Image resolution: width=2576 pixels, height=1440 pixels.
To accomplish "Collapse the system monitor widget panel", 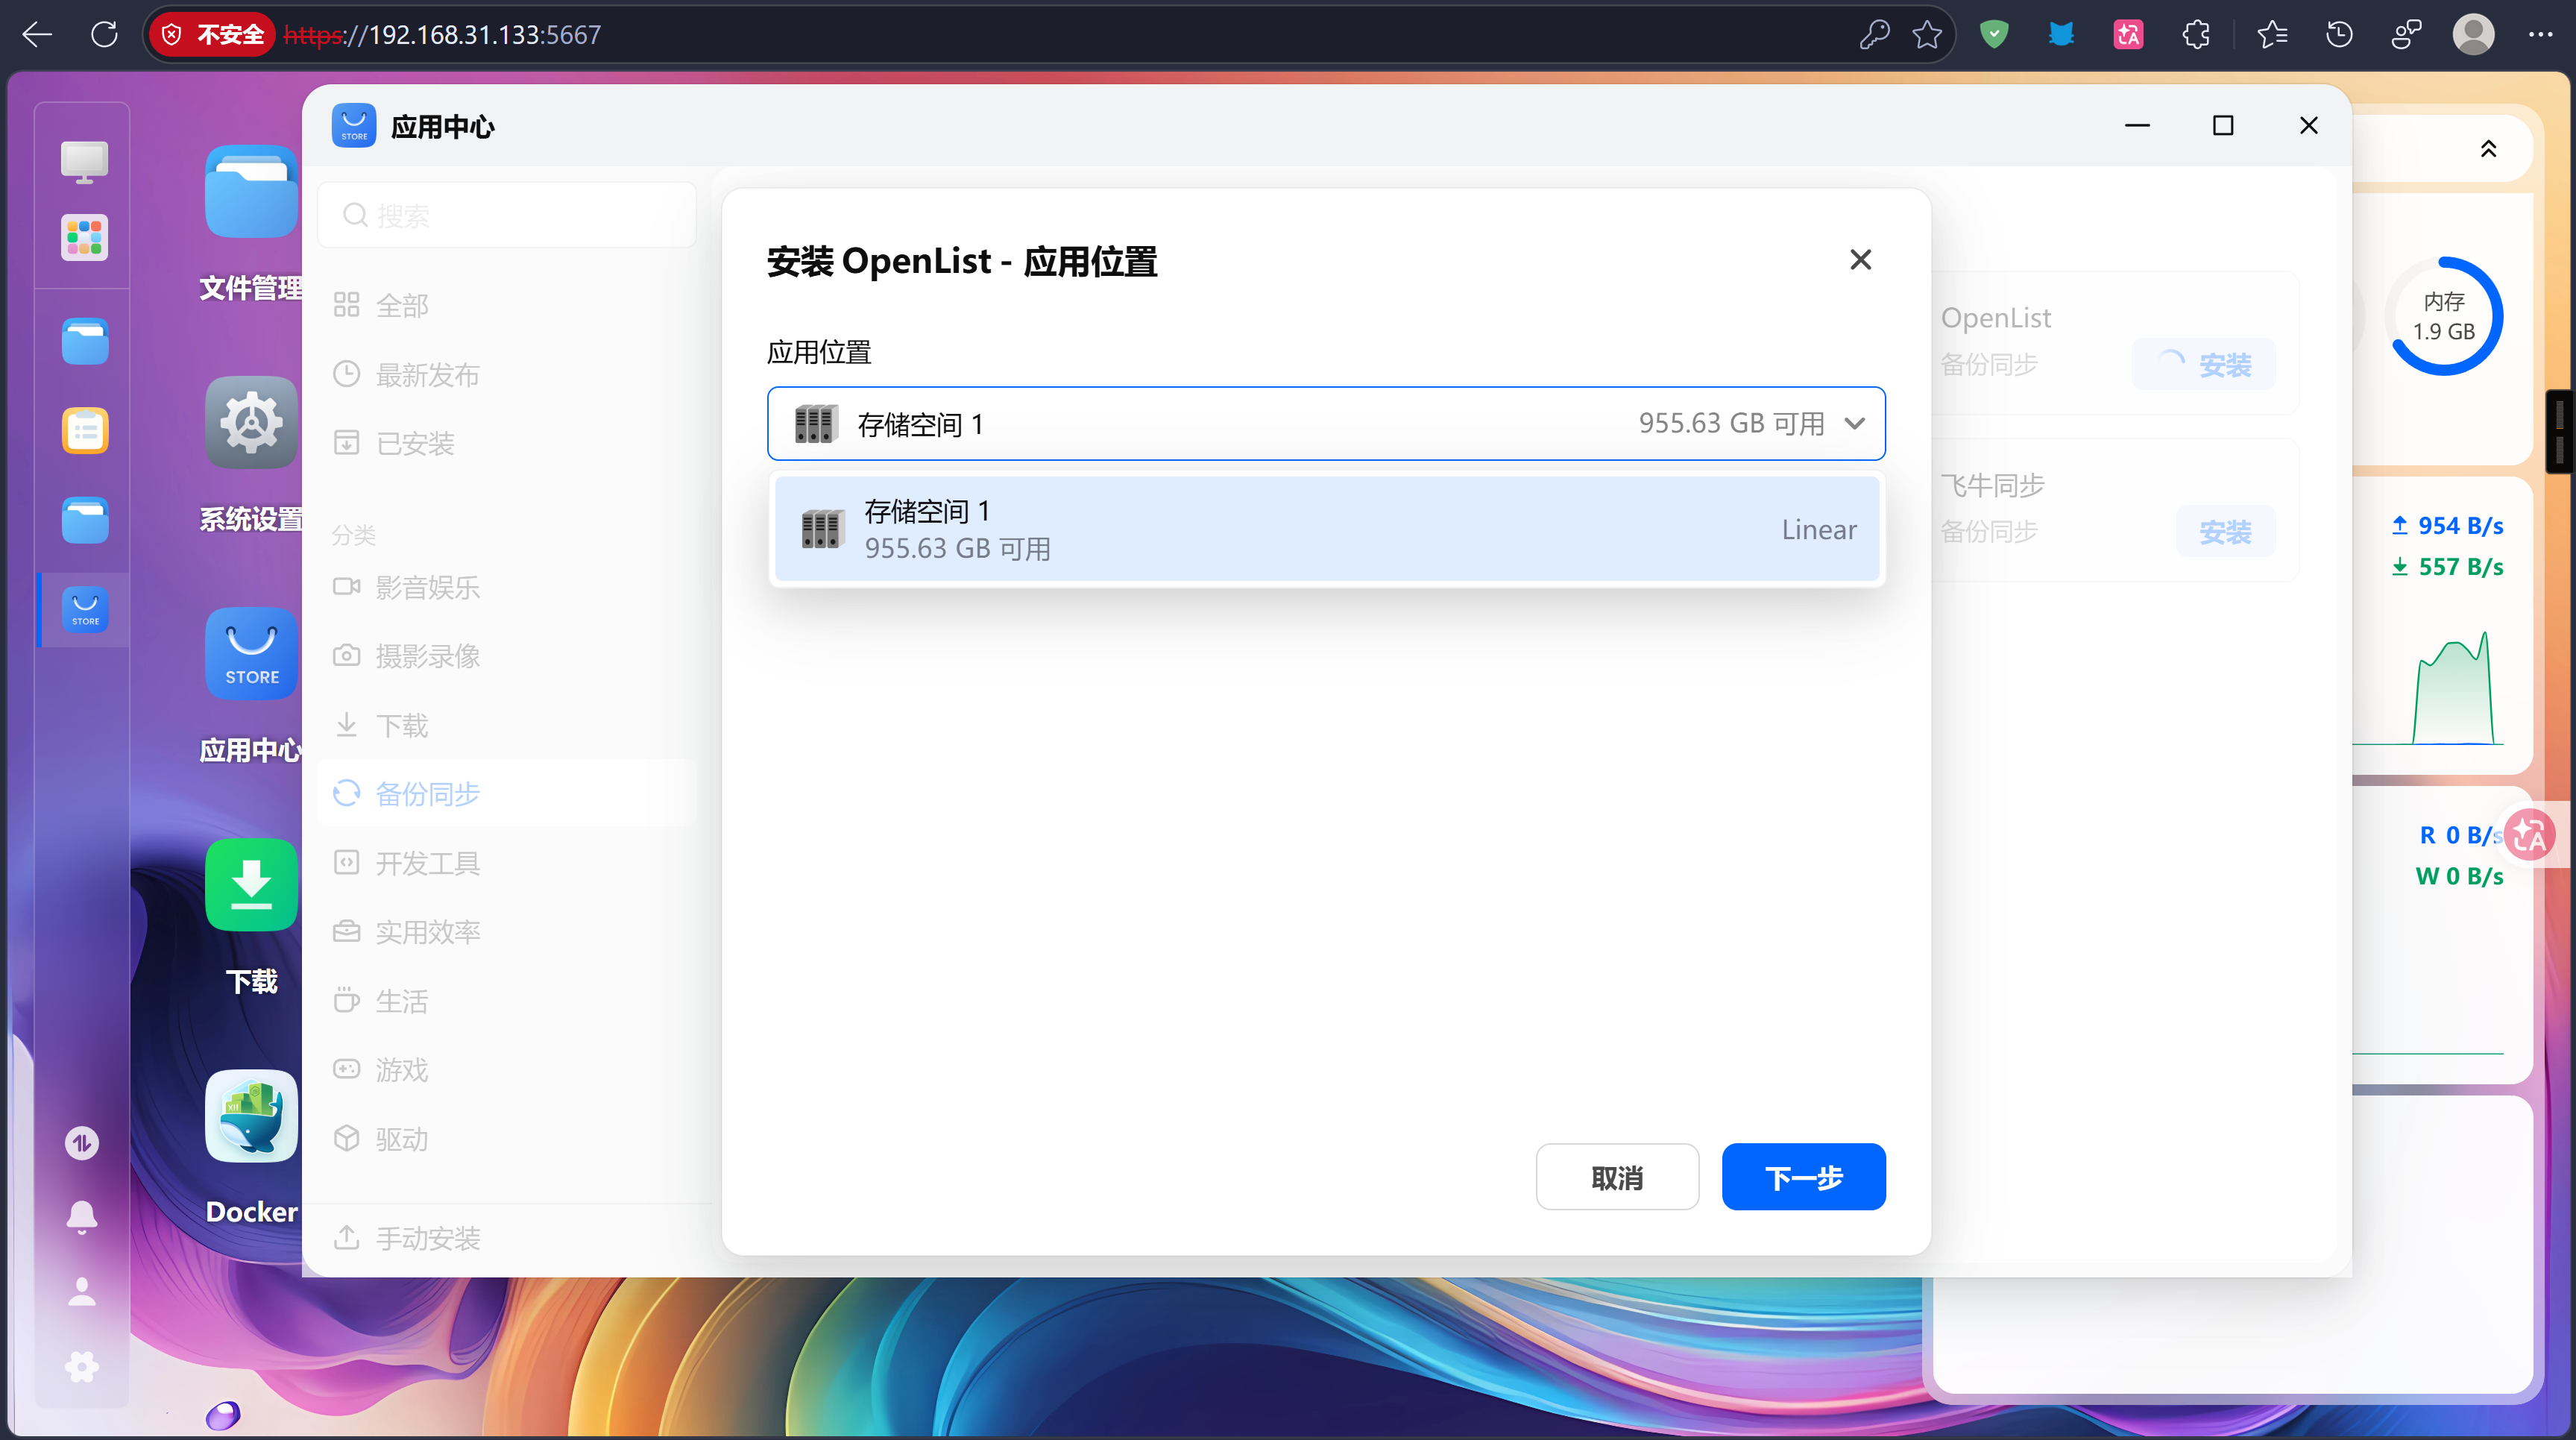I will pyautogui.click(x=2488, y=149).
